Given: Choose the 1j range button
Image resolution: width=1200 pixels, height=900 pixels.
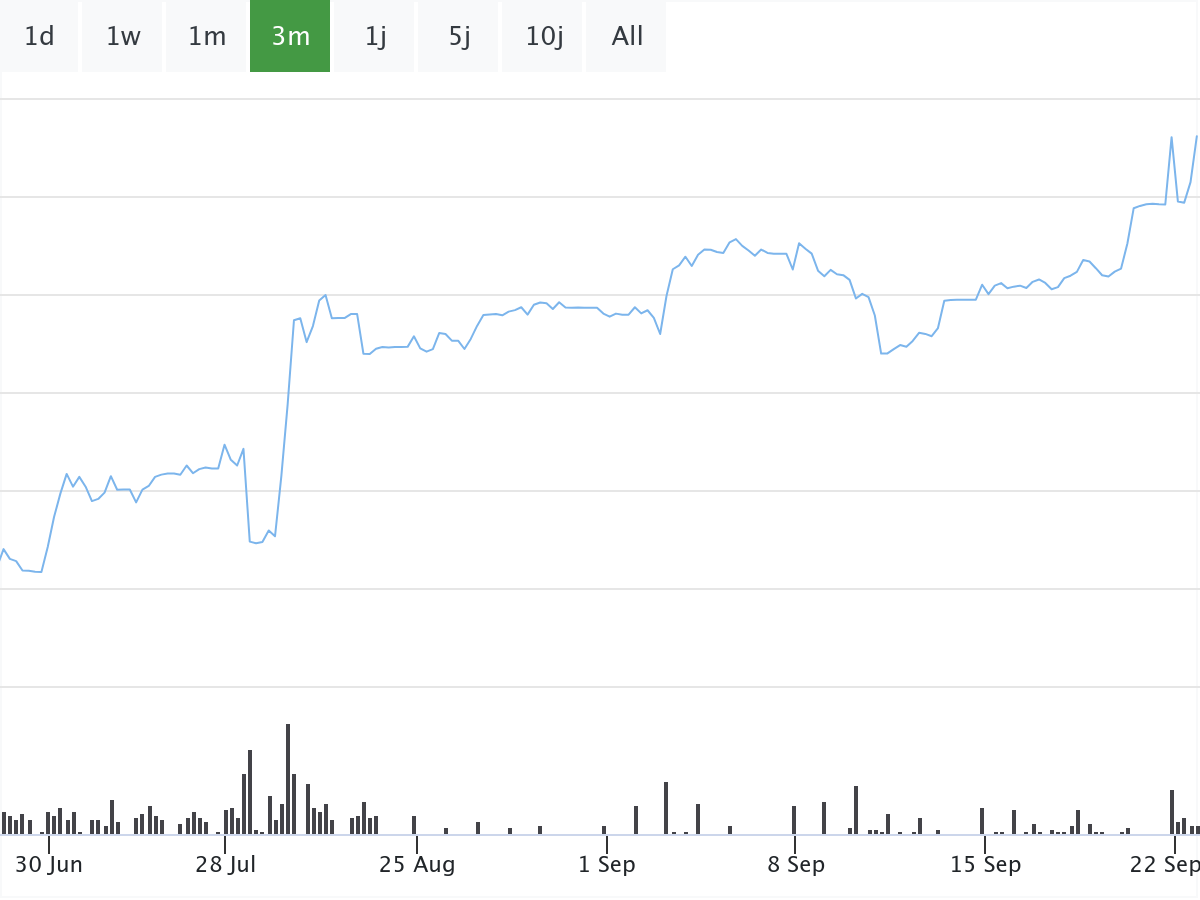Looking at the screenshot, I should coord(375,37).
